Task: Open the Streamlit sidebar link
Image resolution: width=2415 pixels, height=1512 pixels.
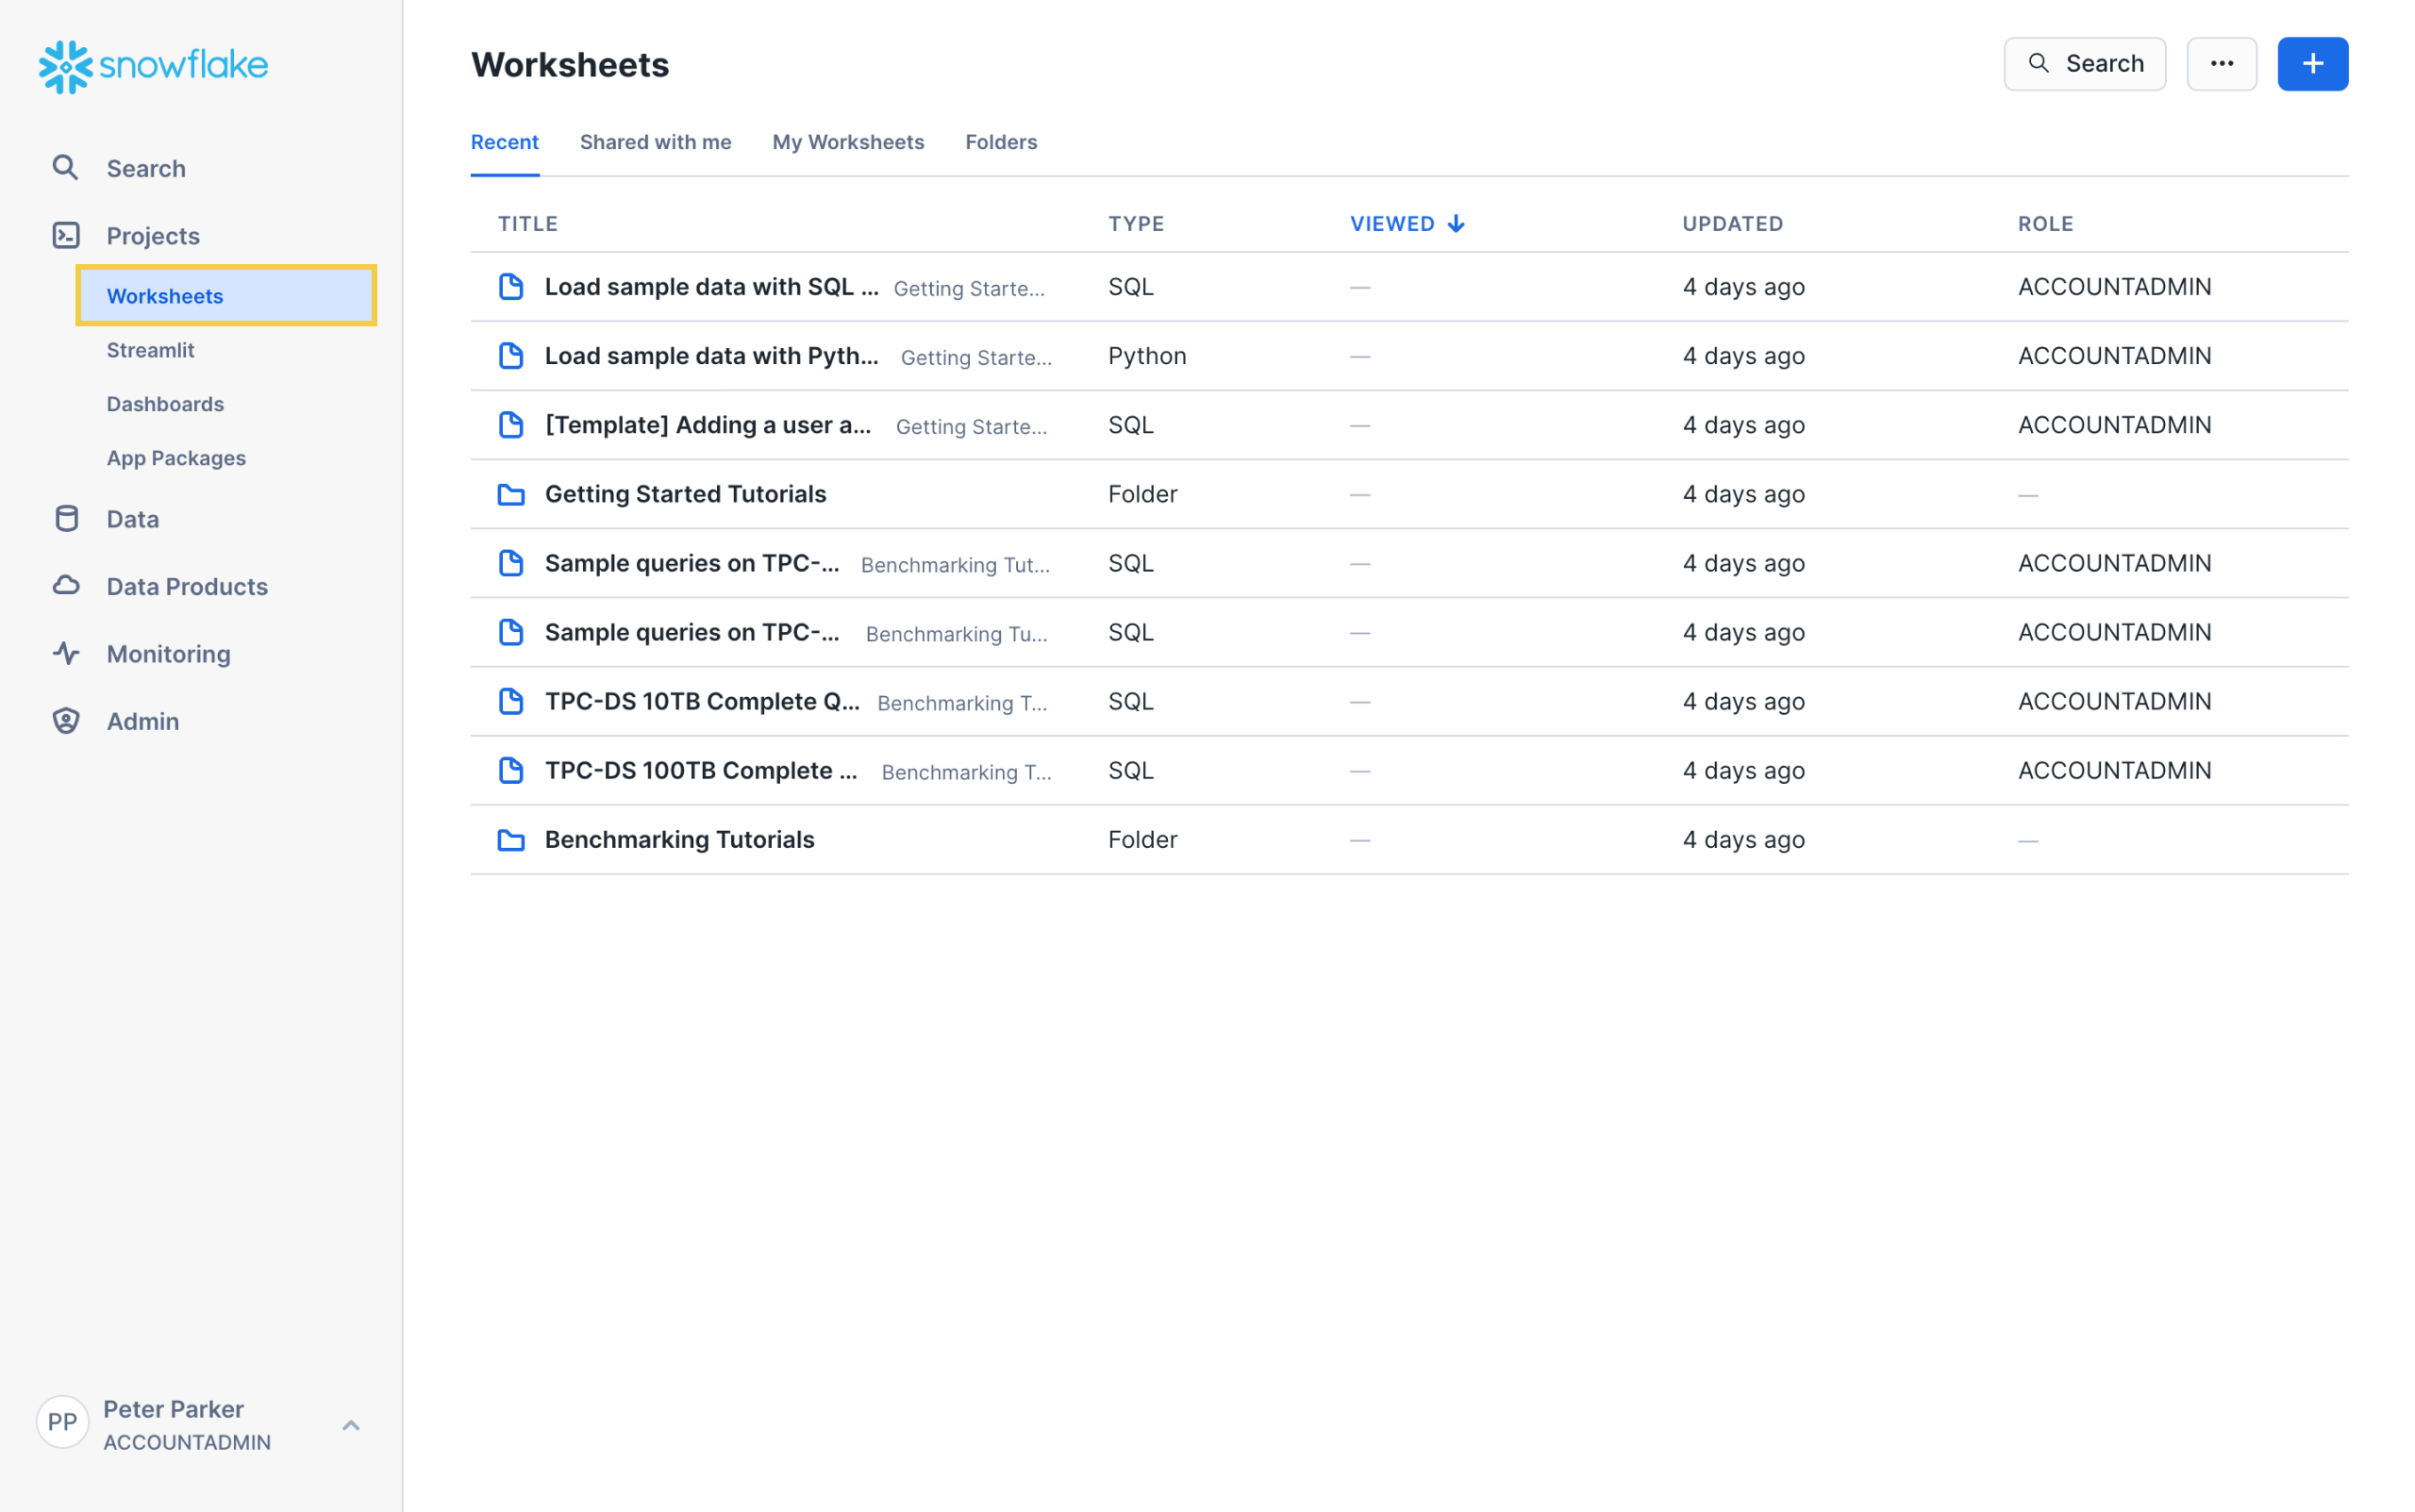Action: pos(150,350)
